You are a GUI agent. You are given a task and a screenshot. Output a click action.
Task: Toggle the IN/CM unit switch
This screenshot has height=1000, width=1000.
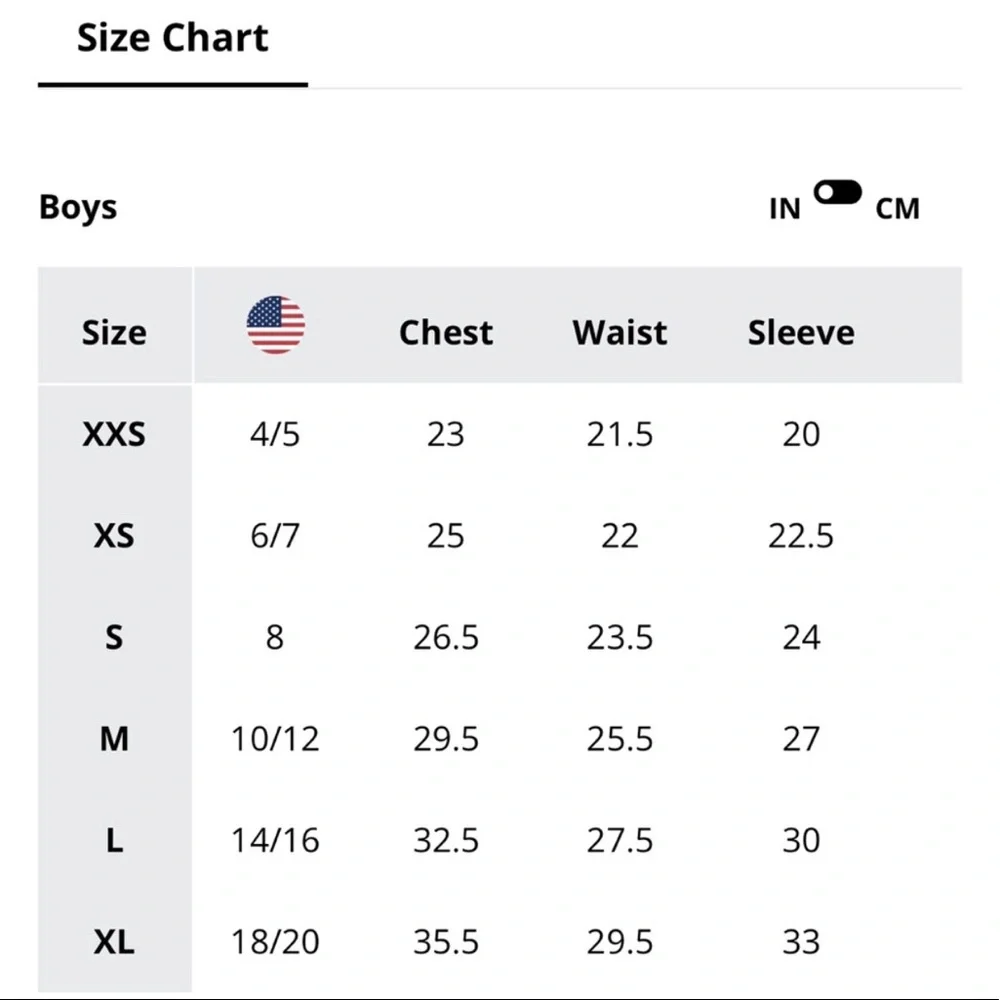point(837,192)
